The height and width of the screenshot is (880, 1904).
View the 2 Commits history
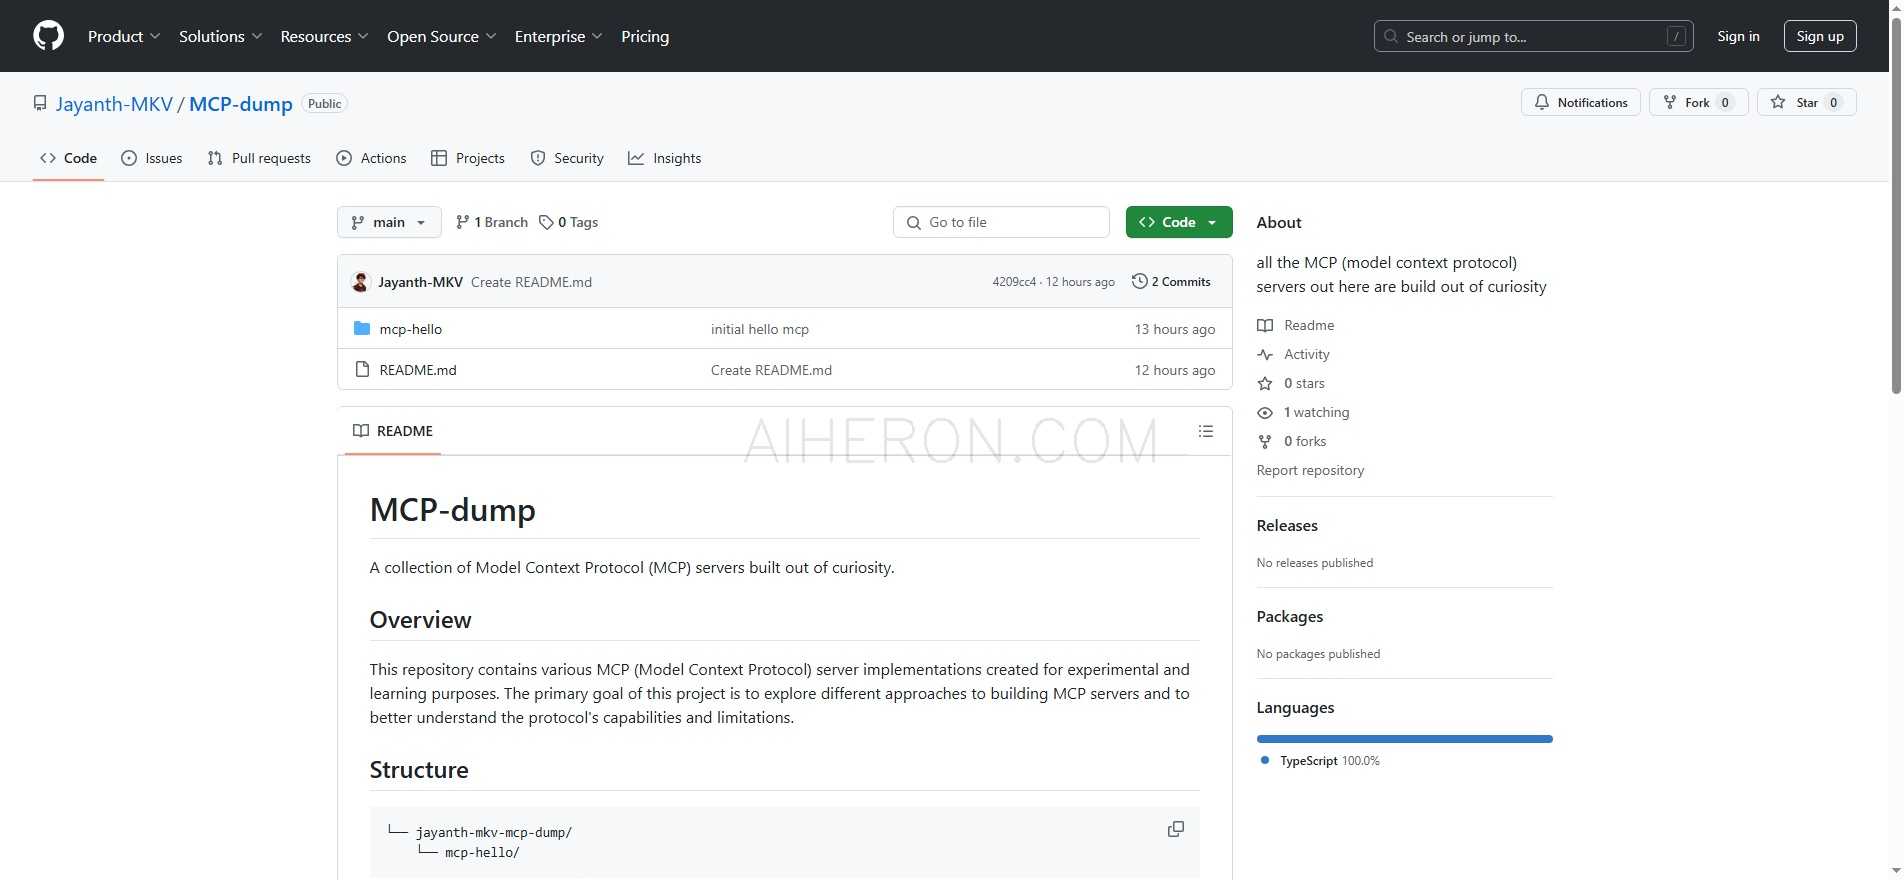click(1171, 282)
